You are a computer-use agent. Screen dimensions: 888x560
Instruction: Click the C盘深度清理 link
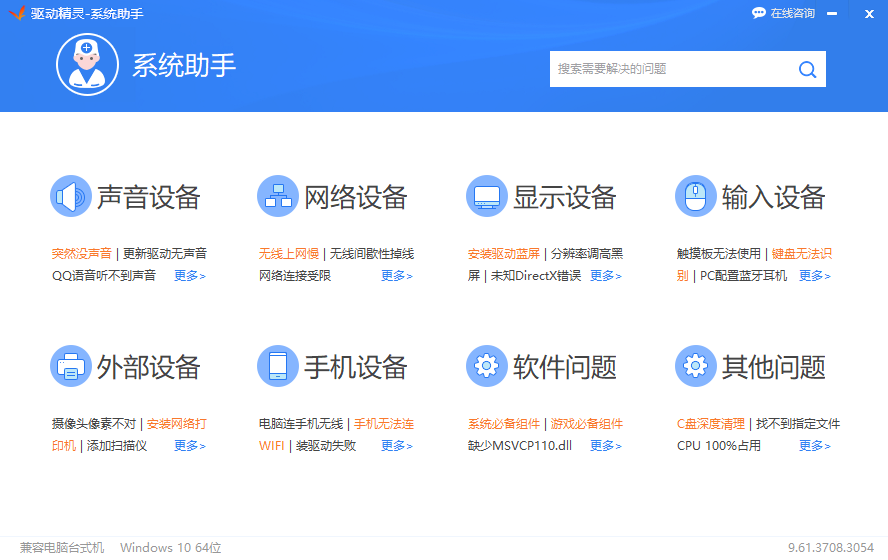[711, 424]
